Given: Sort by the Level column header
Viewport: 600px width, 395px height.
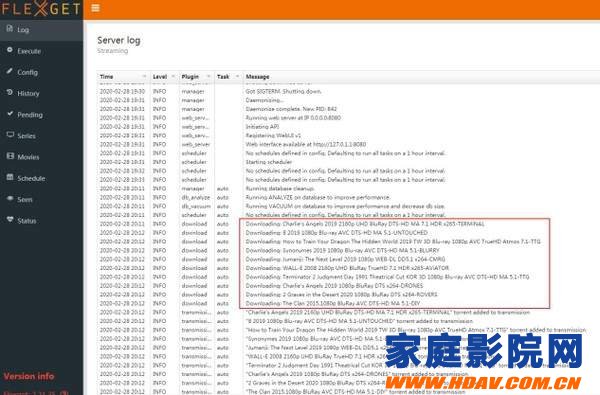Looking at the screenshot, I should coord(160,77).
